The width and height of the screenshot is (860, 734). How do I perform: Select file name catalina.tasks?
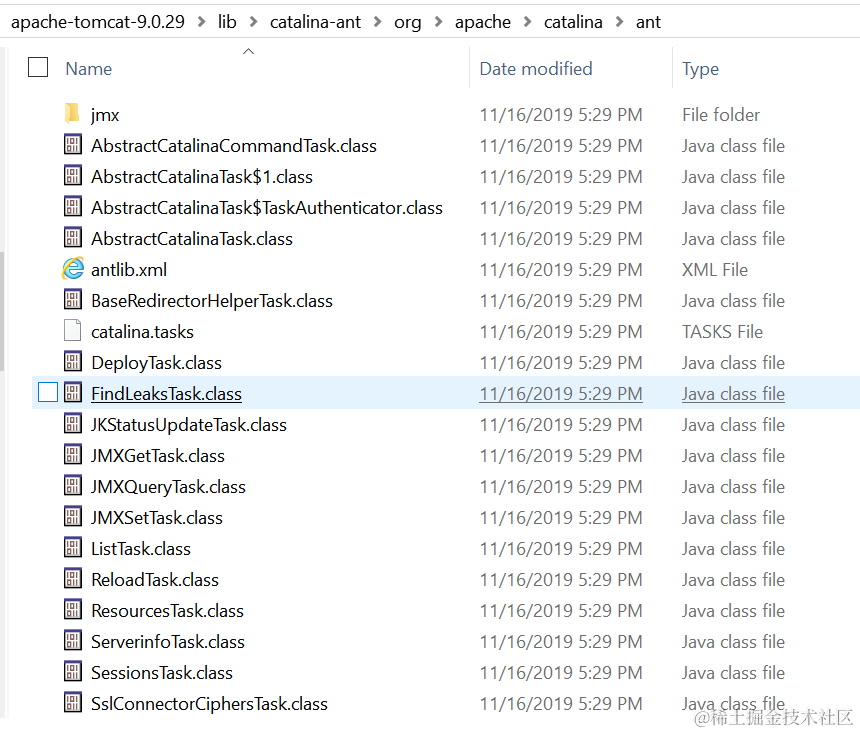(143, 332)
